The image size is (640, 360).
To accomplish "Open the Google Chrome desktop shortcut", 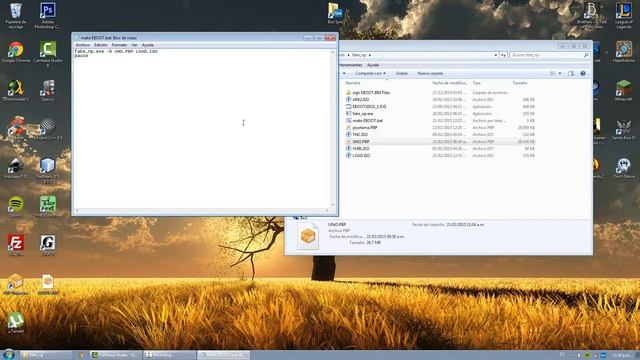I will click(x=16, y=52).
